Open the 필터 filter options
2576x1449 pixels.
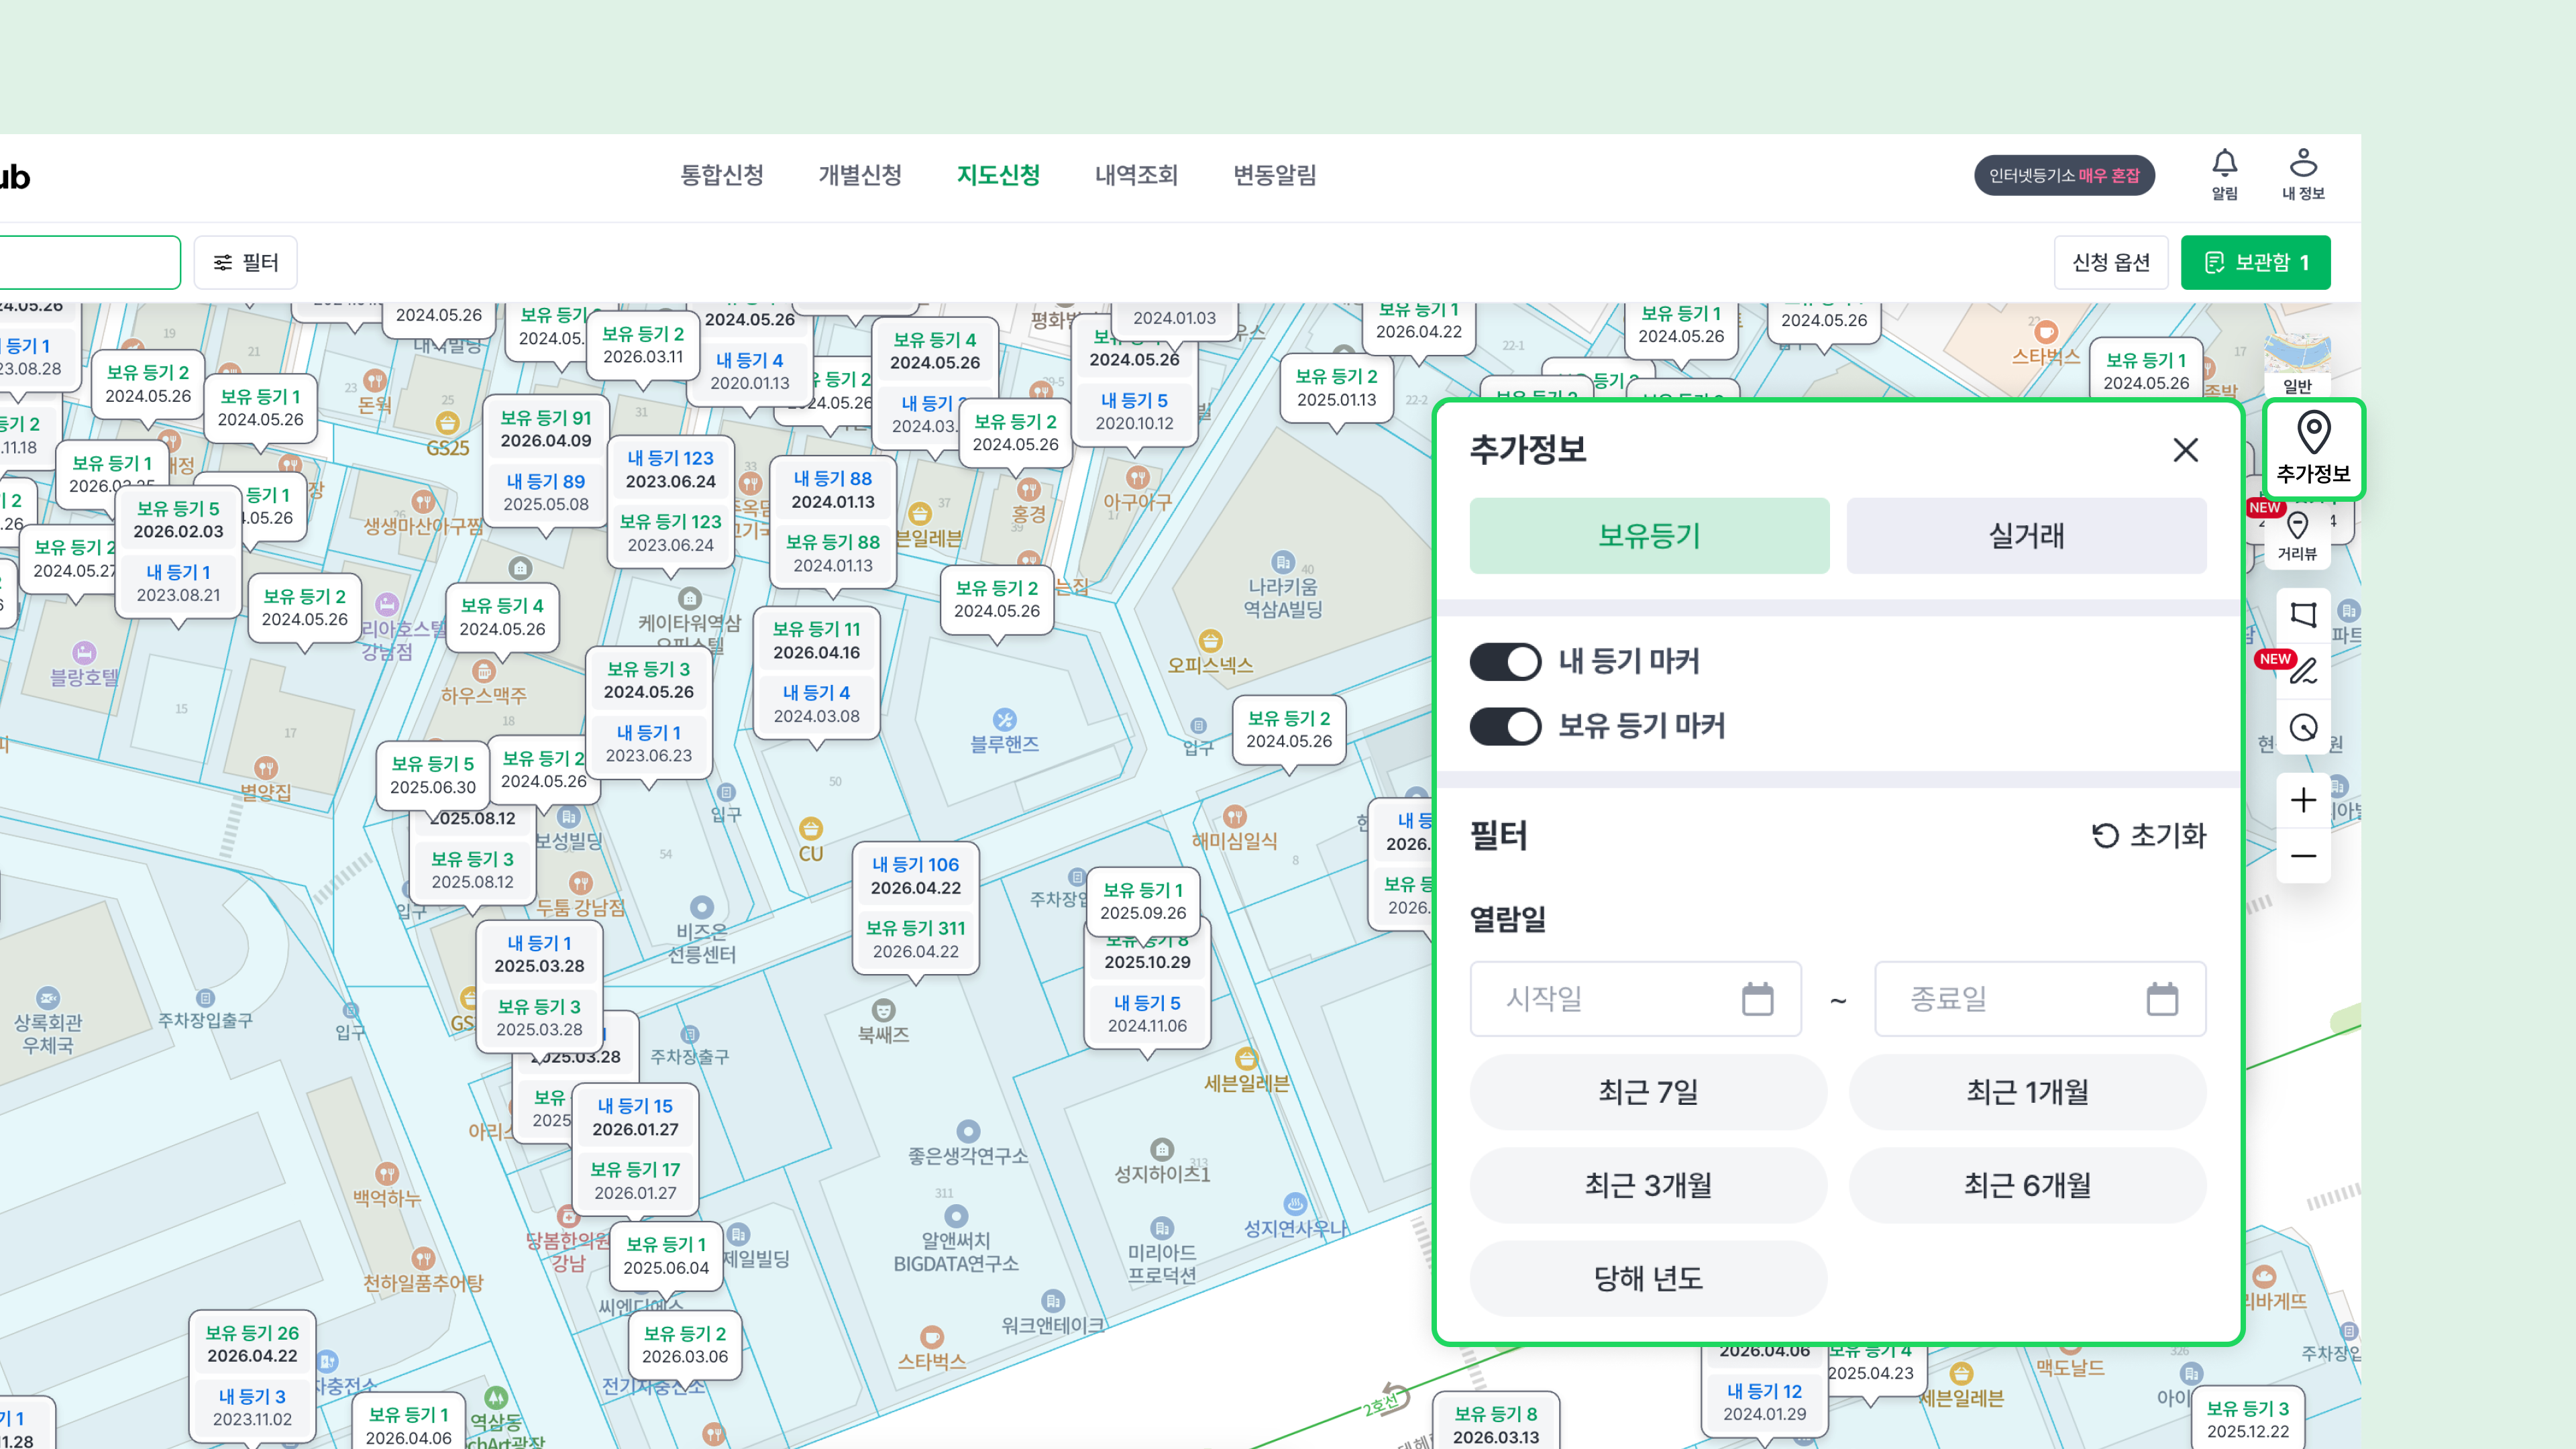point(246,262)
